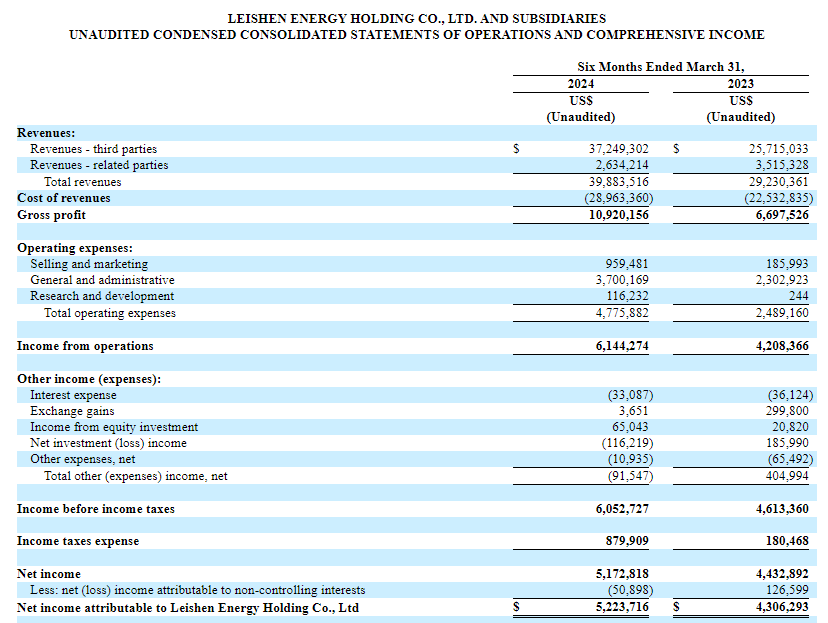Image resolution: width=828 pixels, height=623 pixels.
Task: Select exchange gains value 299,800
Action: pos(787,411)
